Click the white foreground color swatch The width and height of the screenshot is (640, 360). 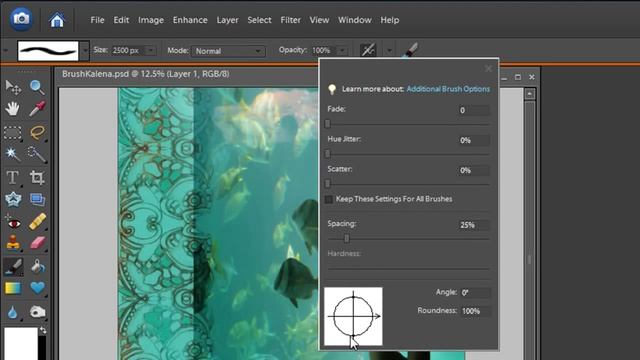tap(20, 344)
